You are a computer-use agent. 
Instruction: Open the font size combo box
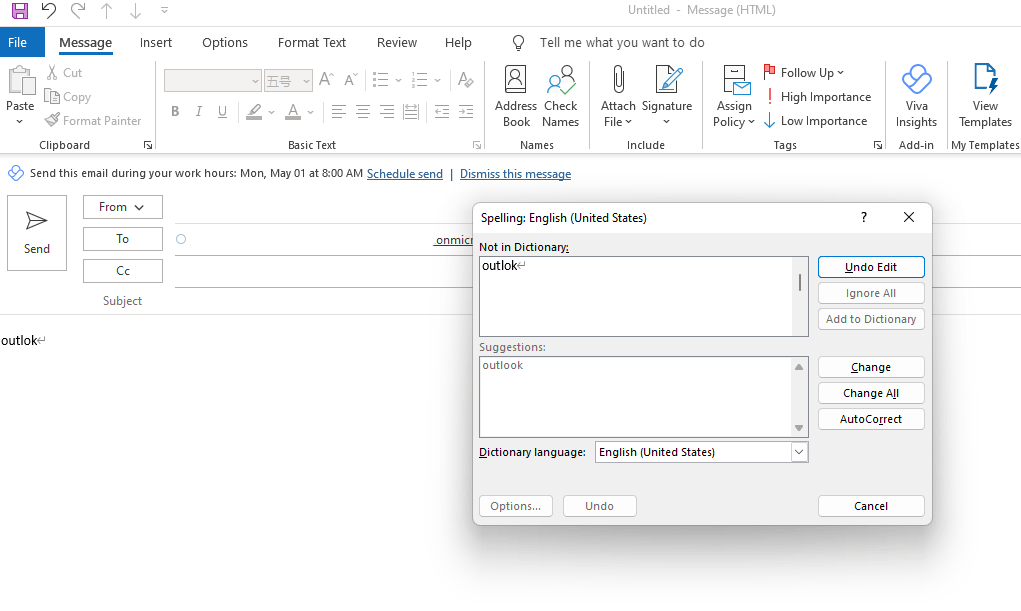coord(288,81)
